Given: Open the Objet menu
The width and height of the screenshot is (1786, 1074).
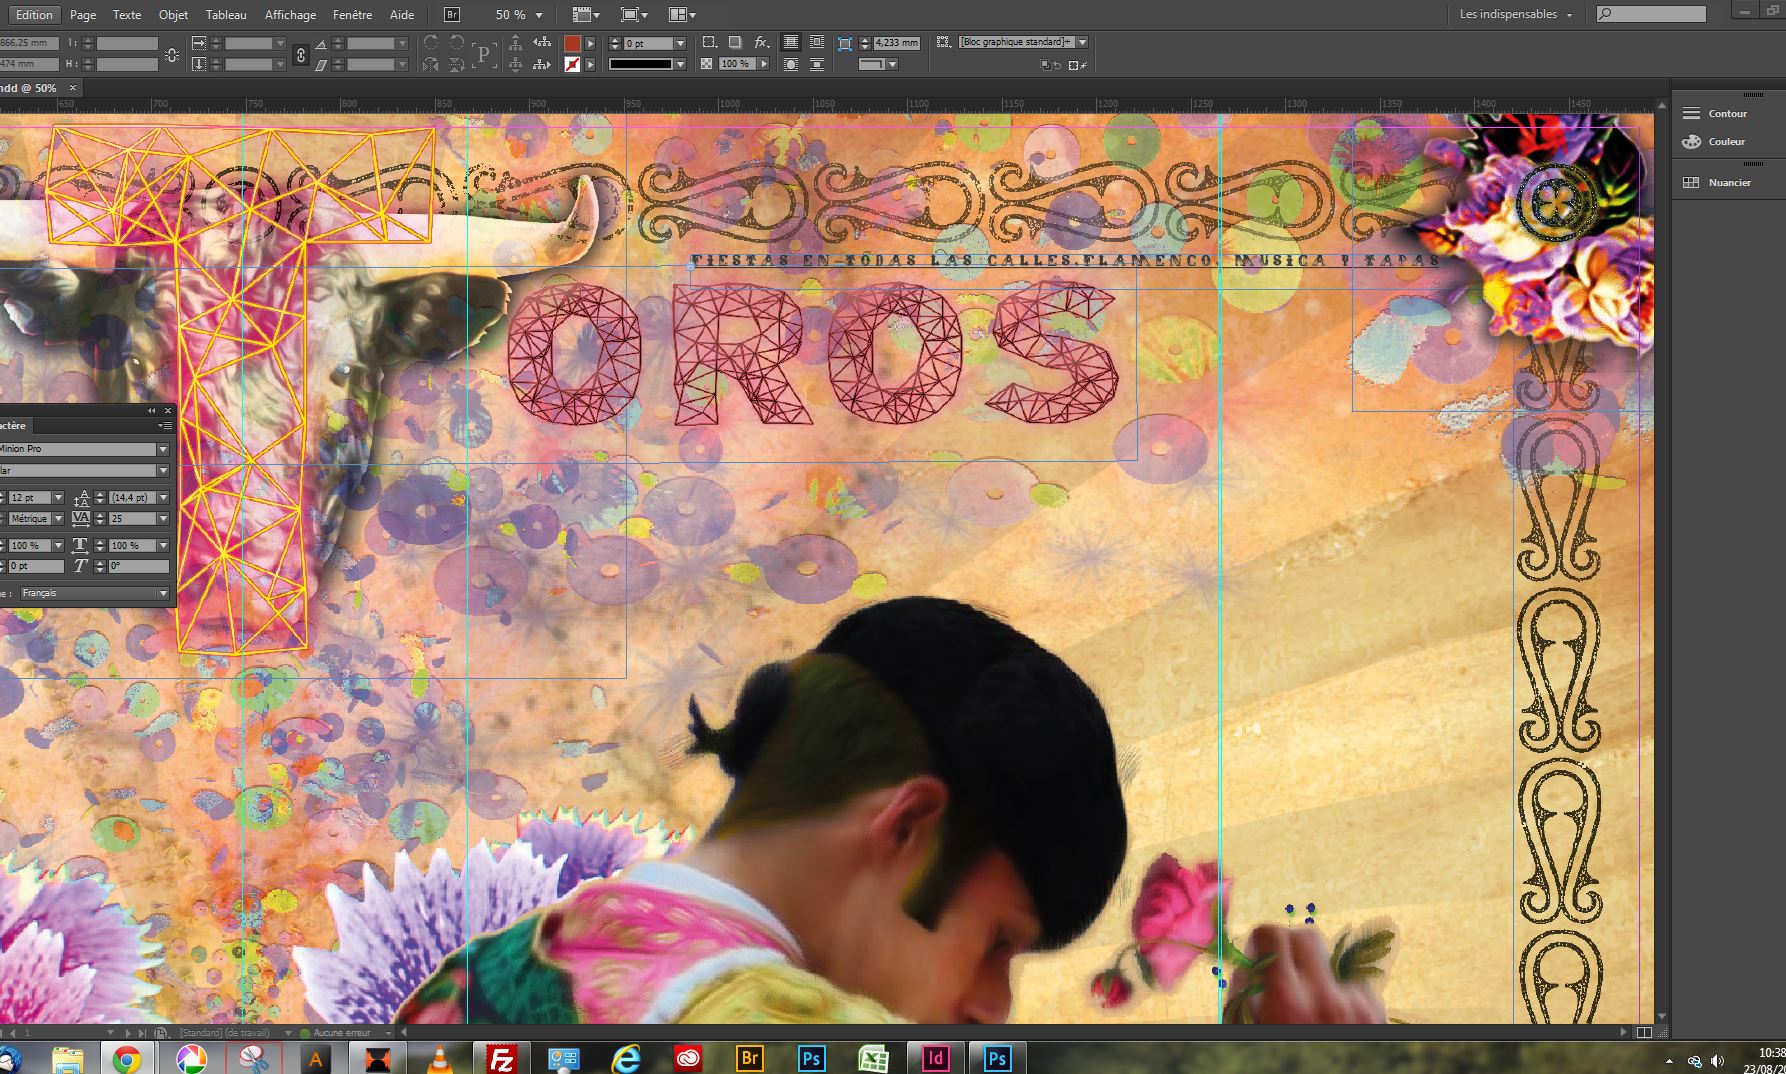Looking at the screenshot, I should click(x=173, y=15).
